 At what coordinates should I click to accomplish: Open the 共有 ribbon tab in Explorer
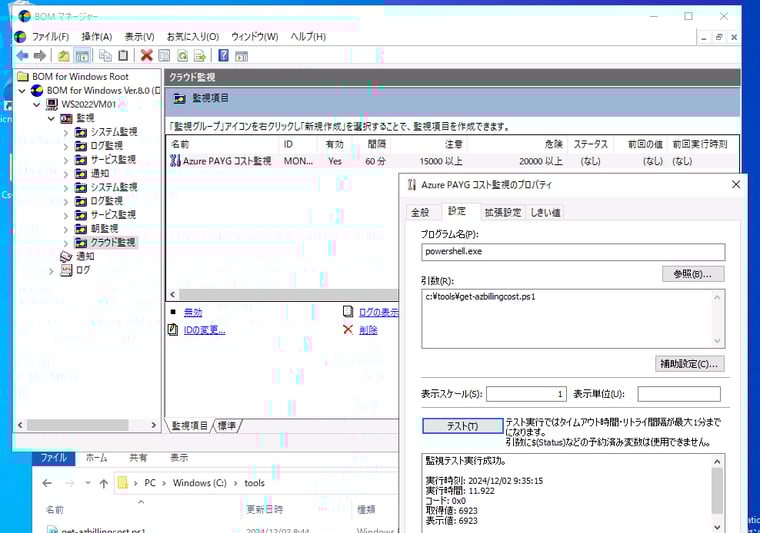[x=138, y=457]
